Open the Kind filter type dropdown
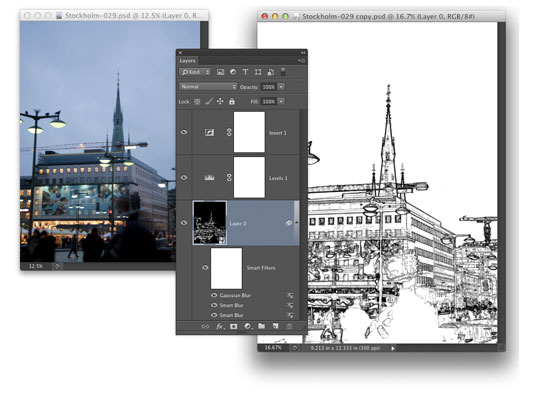This screenshot has height=400, width=533. tap(195, 72)
